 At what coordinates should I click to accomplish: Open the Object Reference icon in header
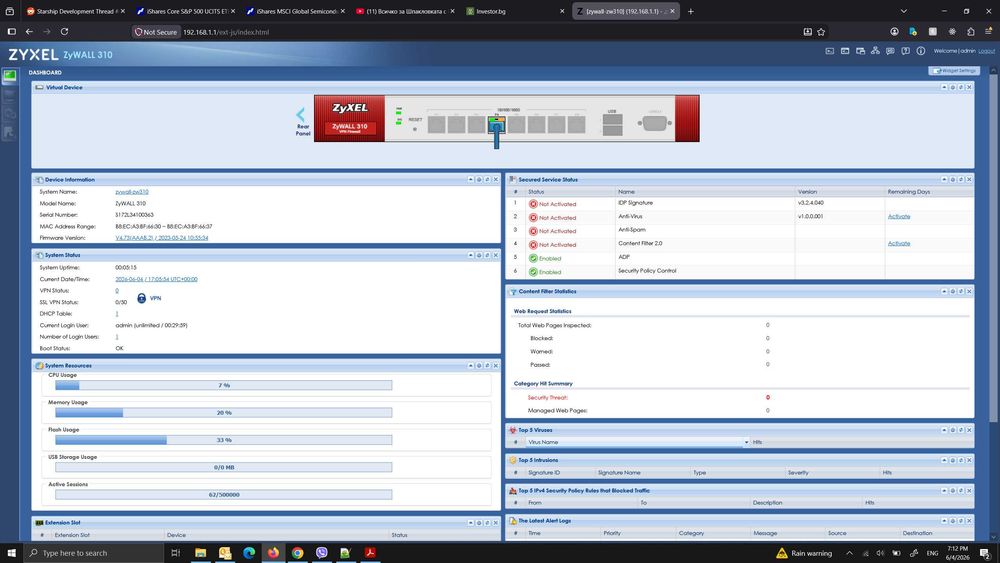(x=860, y=50)
